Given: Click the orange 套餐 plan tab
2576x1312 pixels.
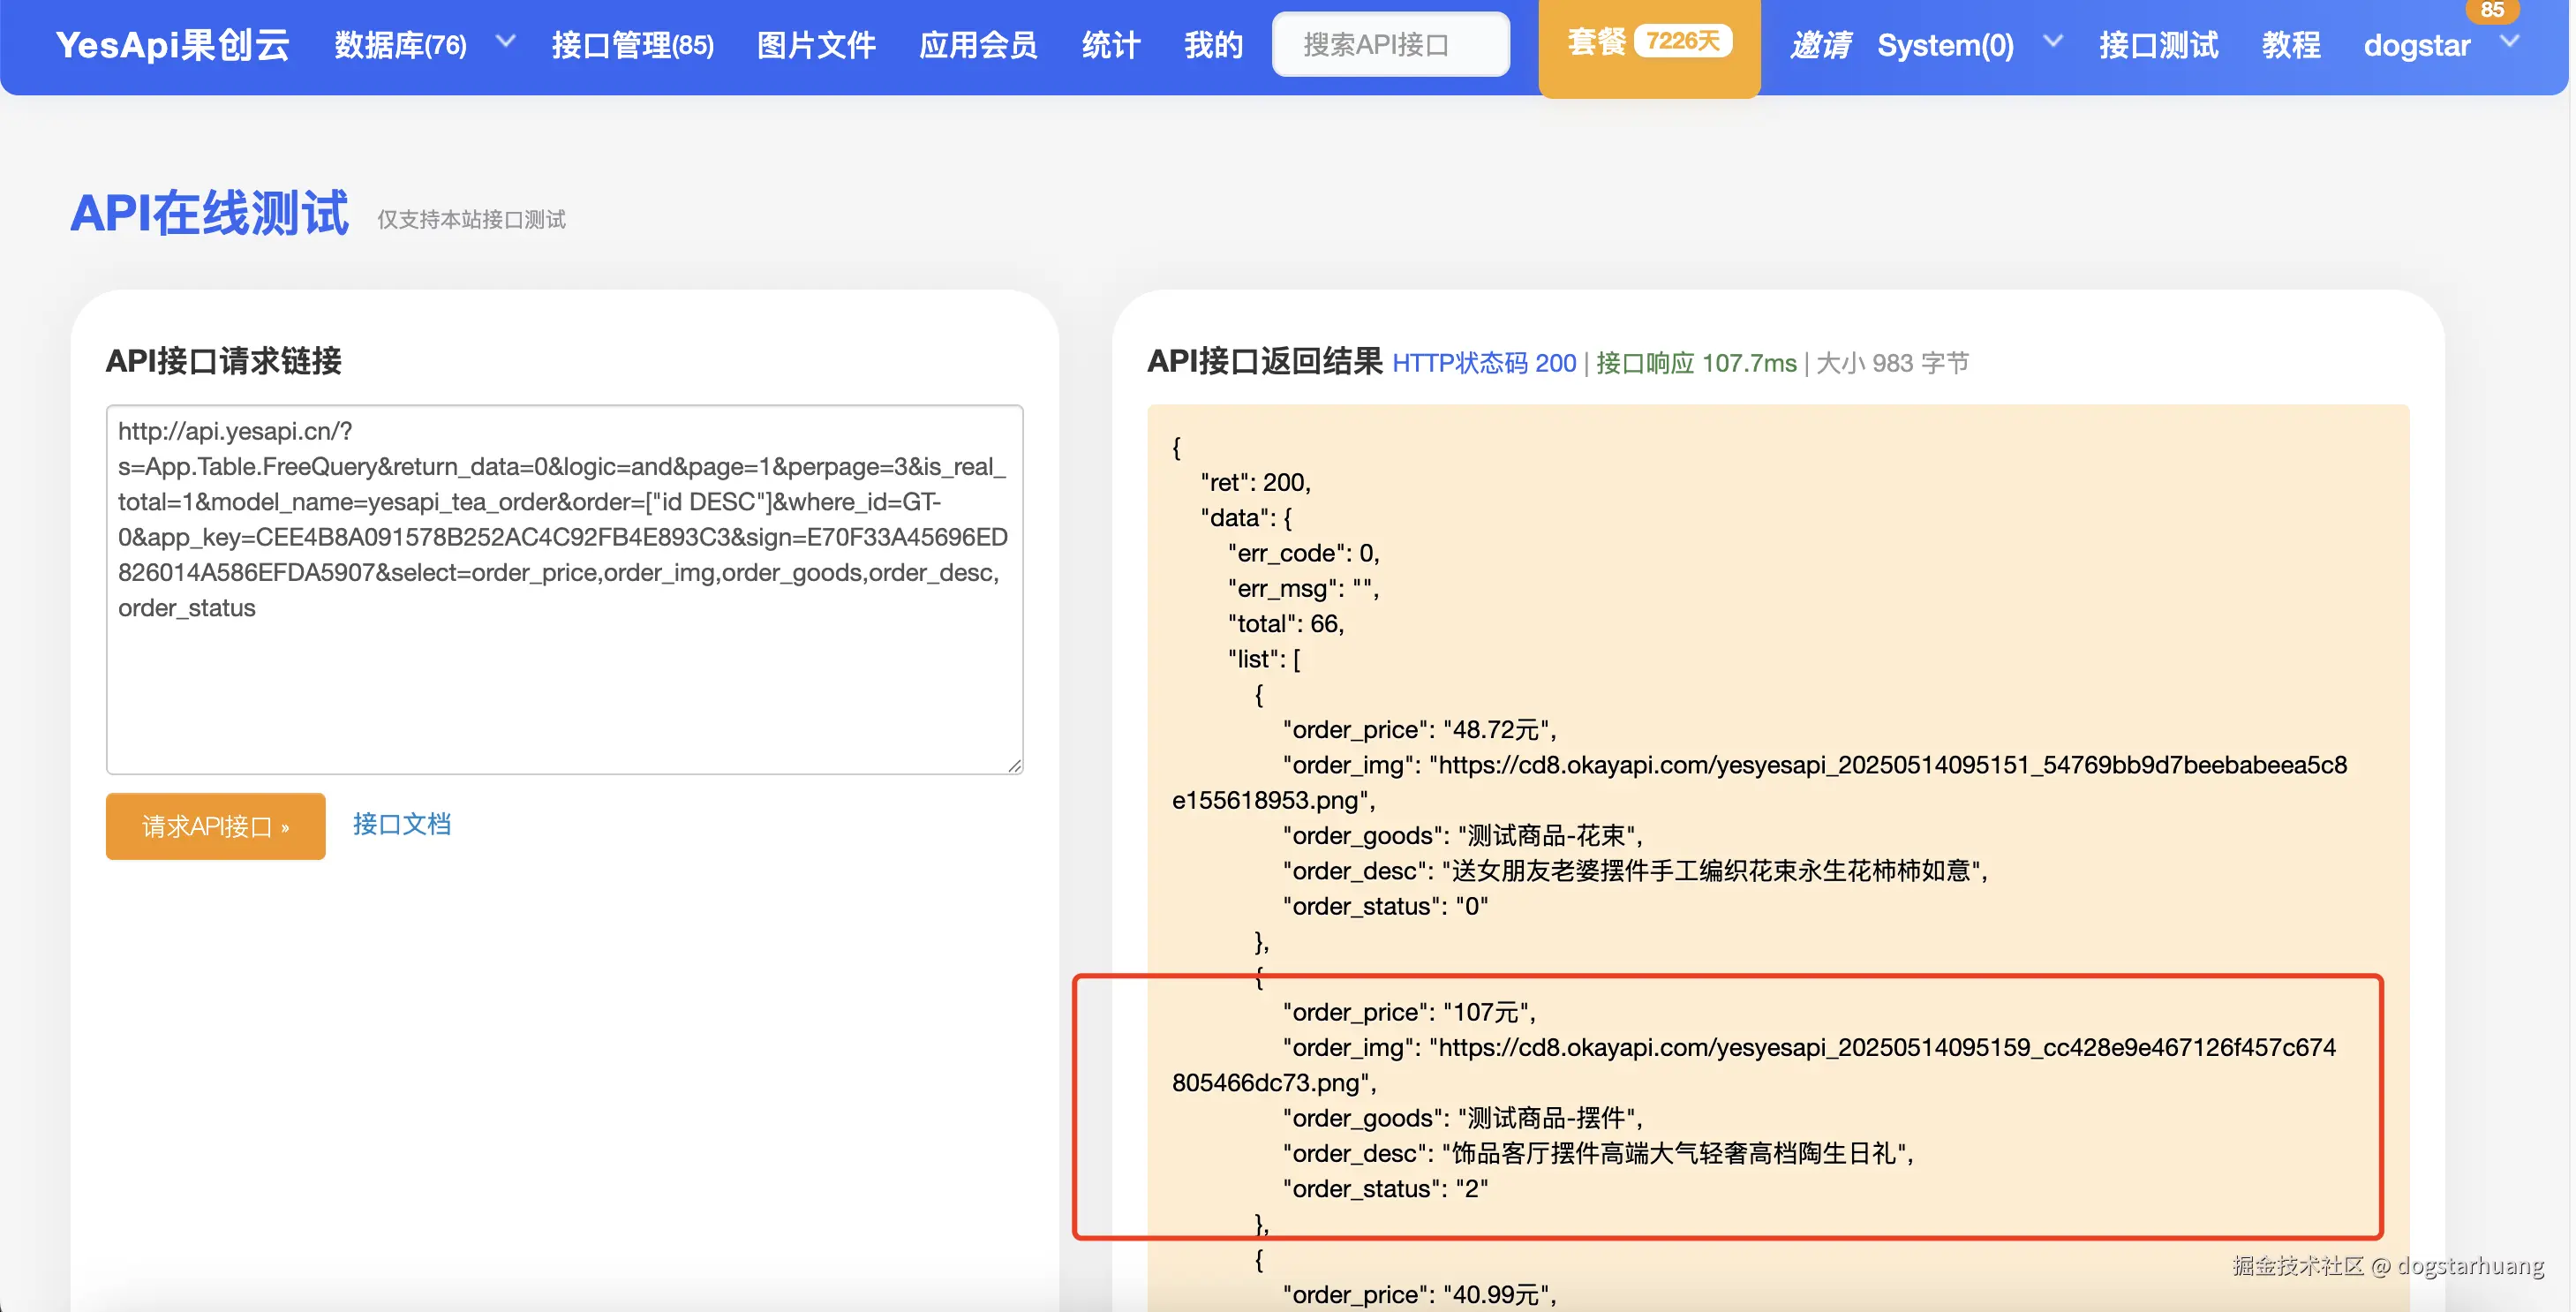Looking at the screenshot, I should (1596, 42).
